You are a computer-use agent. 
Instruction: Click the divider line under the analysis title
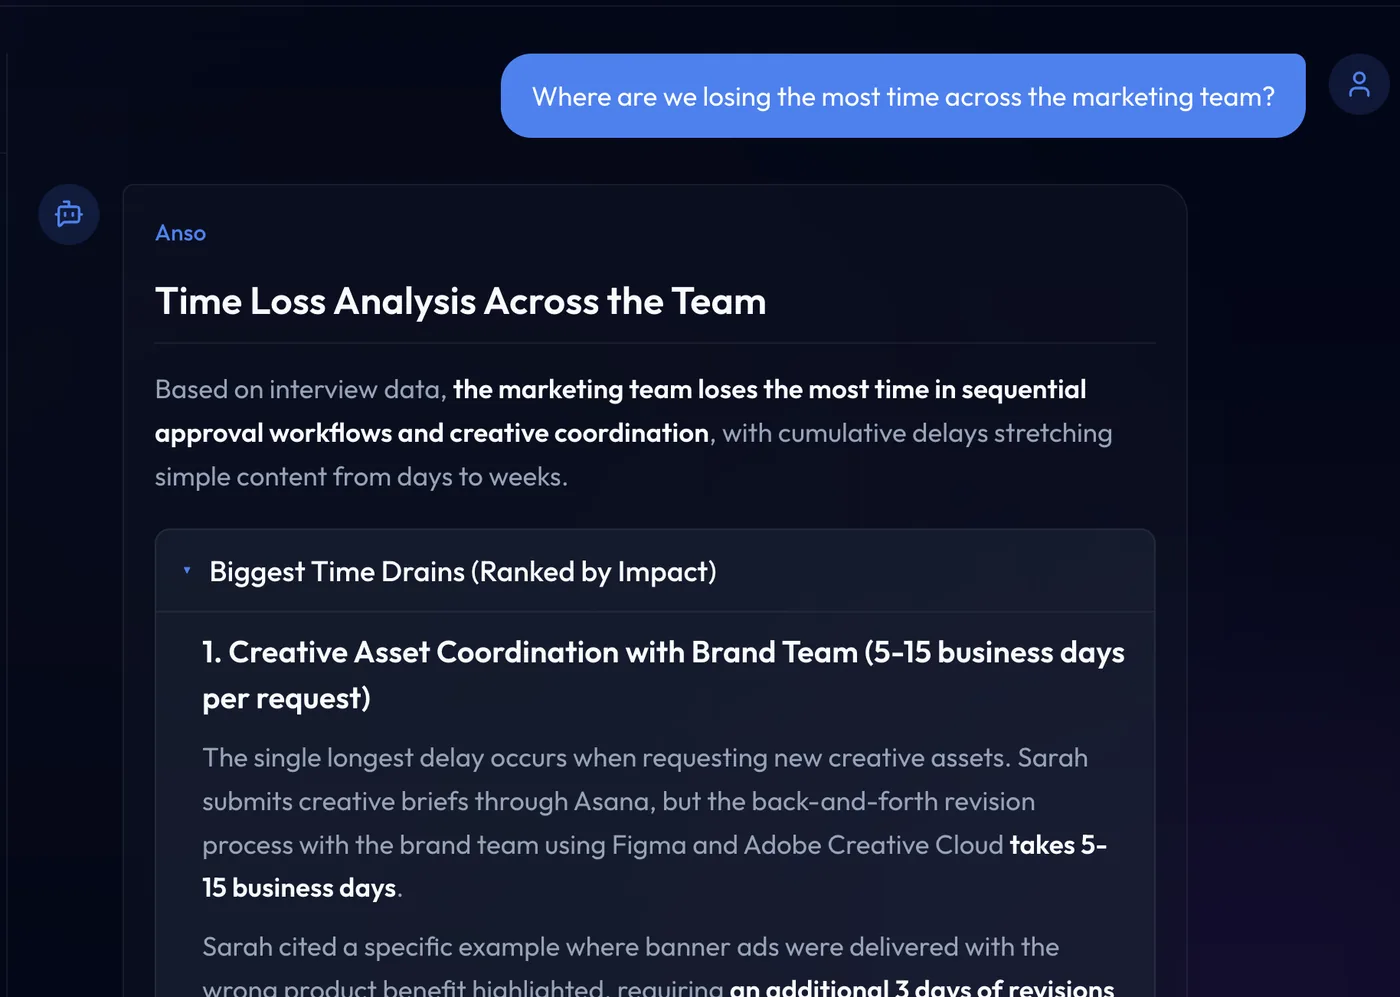click(655, 343)
